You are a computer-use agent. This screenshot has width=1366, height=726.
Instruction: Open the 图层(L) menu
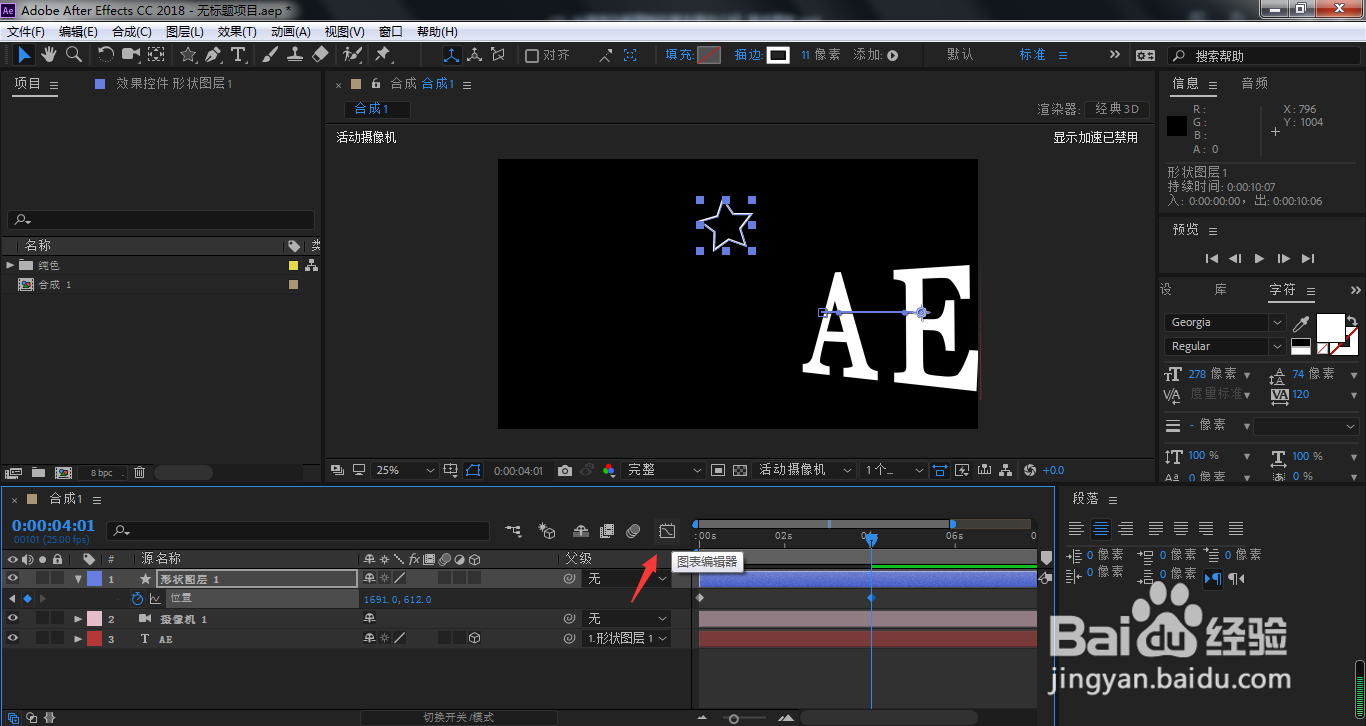(x=184, y=32)
